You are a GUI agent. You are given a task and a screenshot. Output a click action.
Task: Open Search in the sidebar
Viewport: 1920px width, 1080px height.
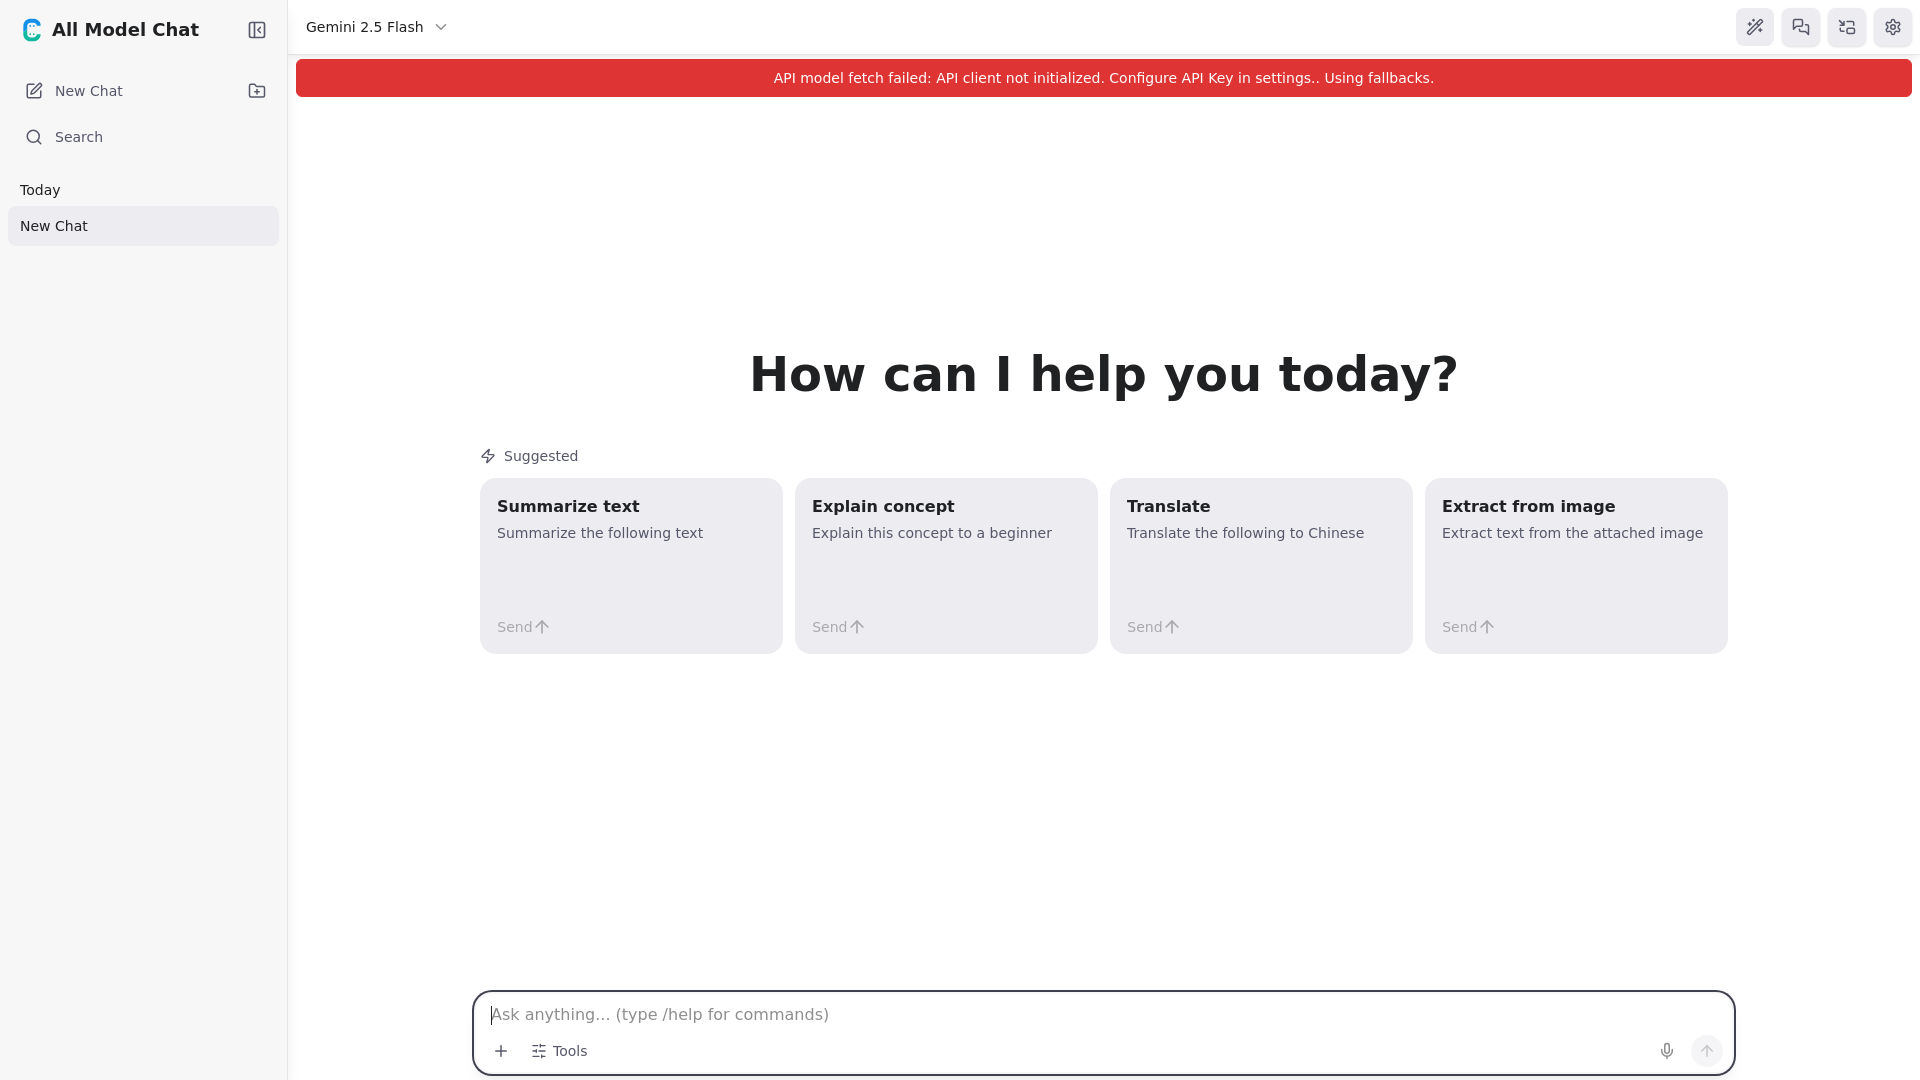click(143, 137)
